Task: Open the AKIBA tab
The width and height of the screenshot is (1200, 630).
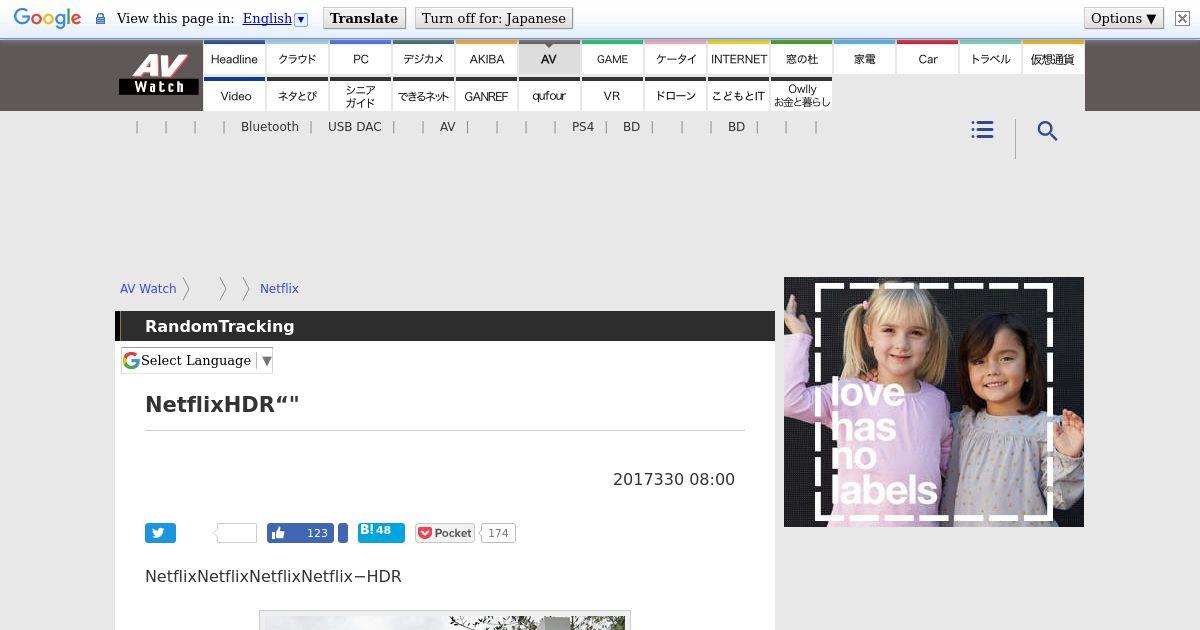Action: point(486,58)
